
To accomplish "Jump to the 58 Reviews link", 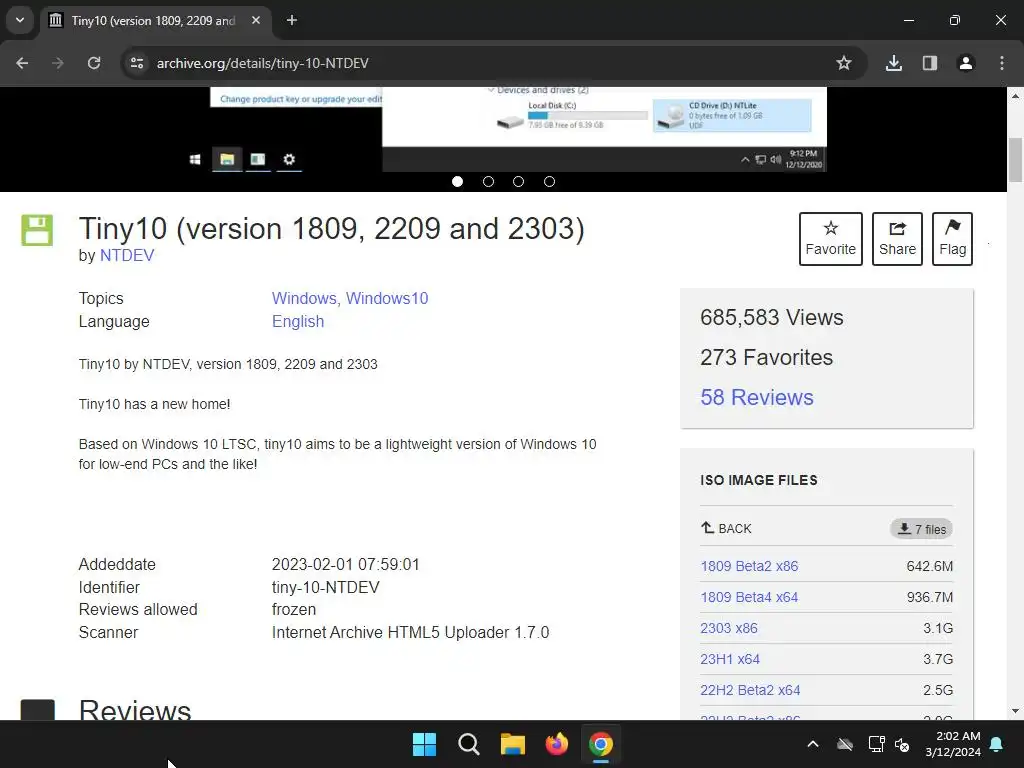I will (757, 397).
